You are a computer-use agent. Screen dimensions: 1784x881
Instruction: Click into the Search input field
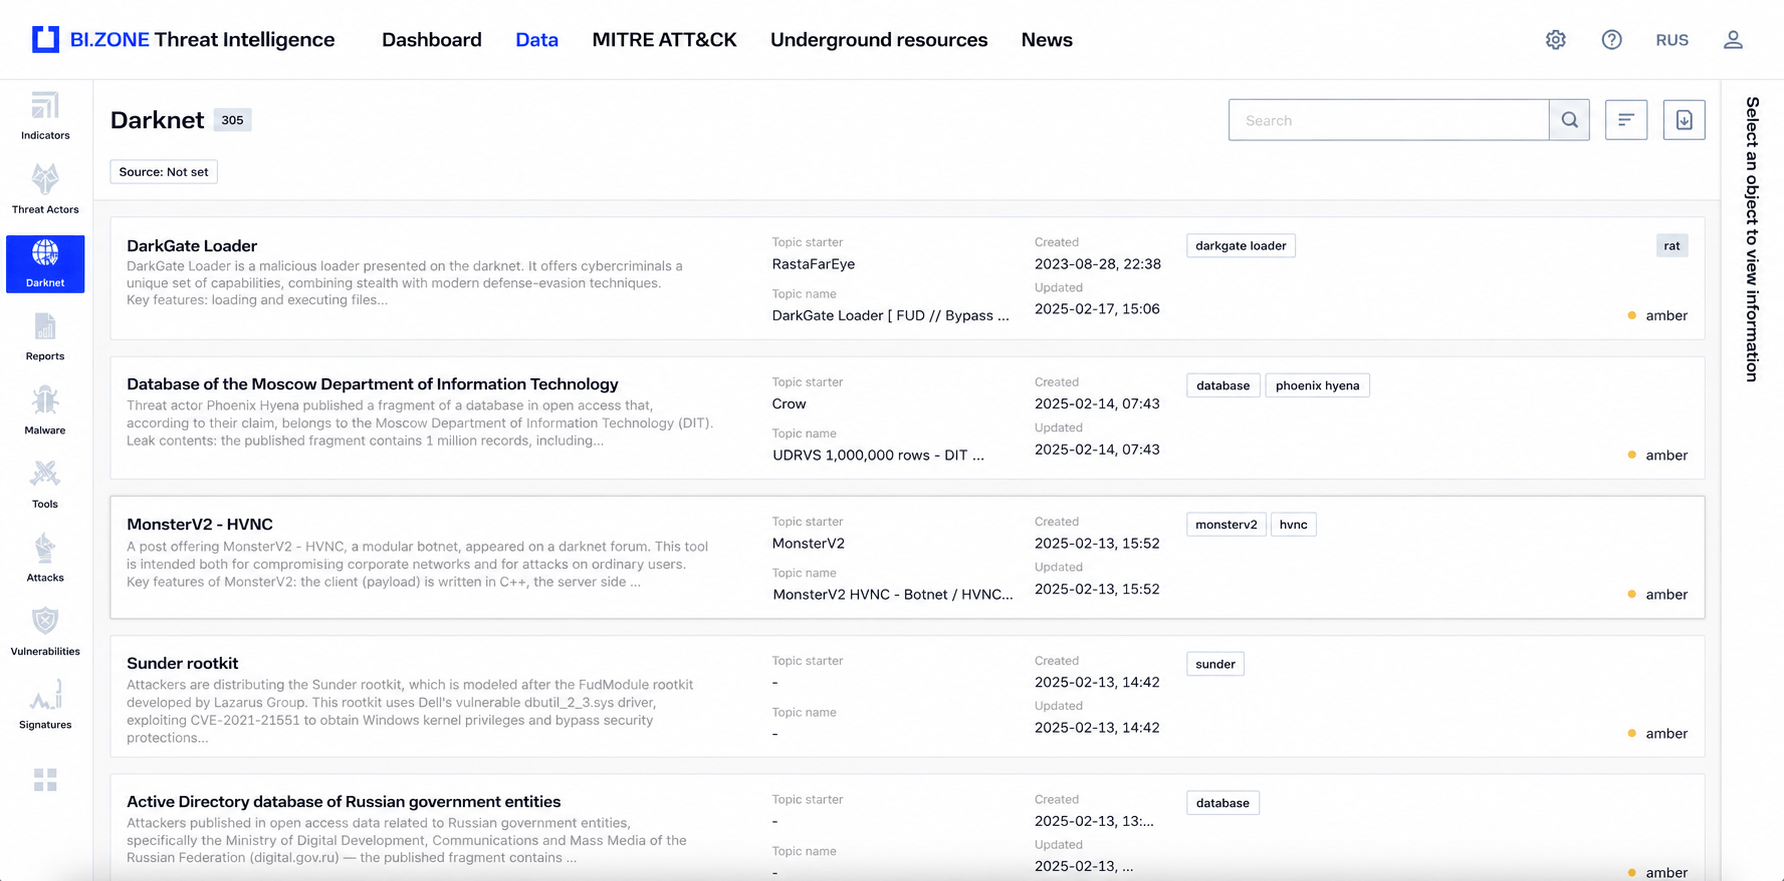(x=1389, y=120)
